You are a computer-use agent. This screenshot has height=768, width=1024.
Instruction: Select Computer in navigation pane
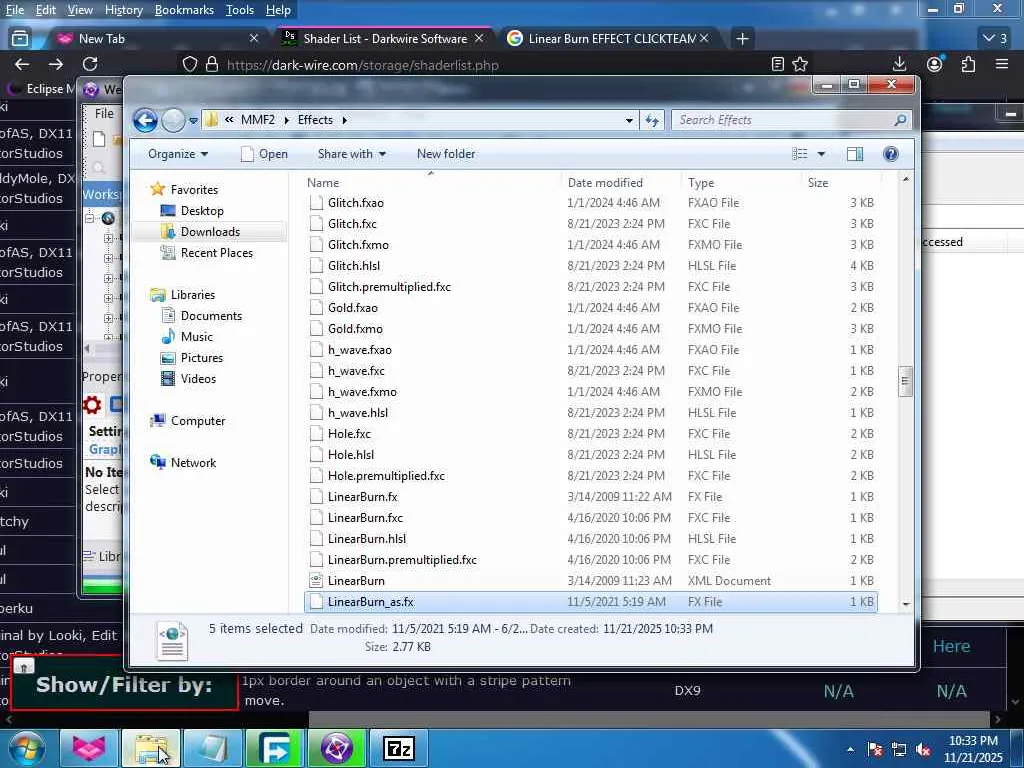pos(198,421)
